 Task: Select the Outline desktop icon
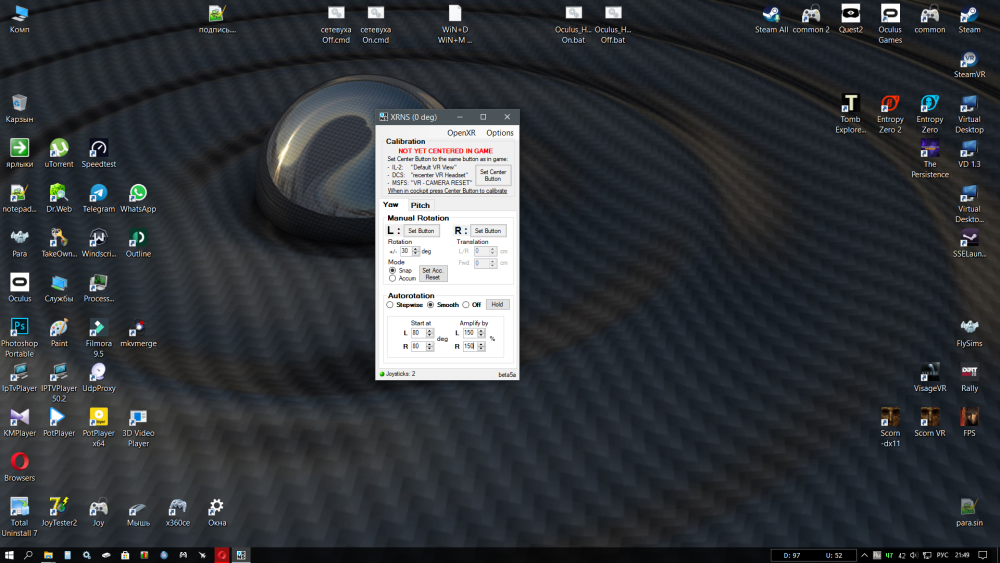138,243
